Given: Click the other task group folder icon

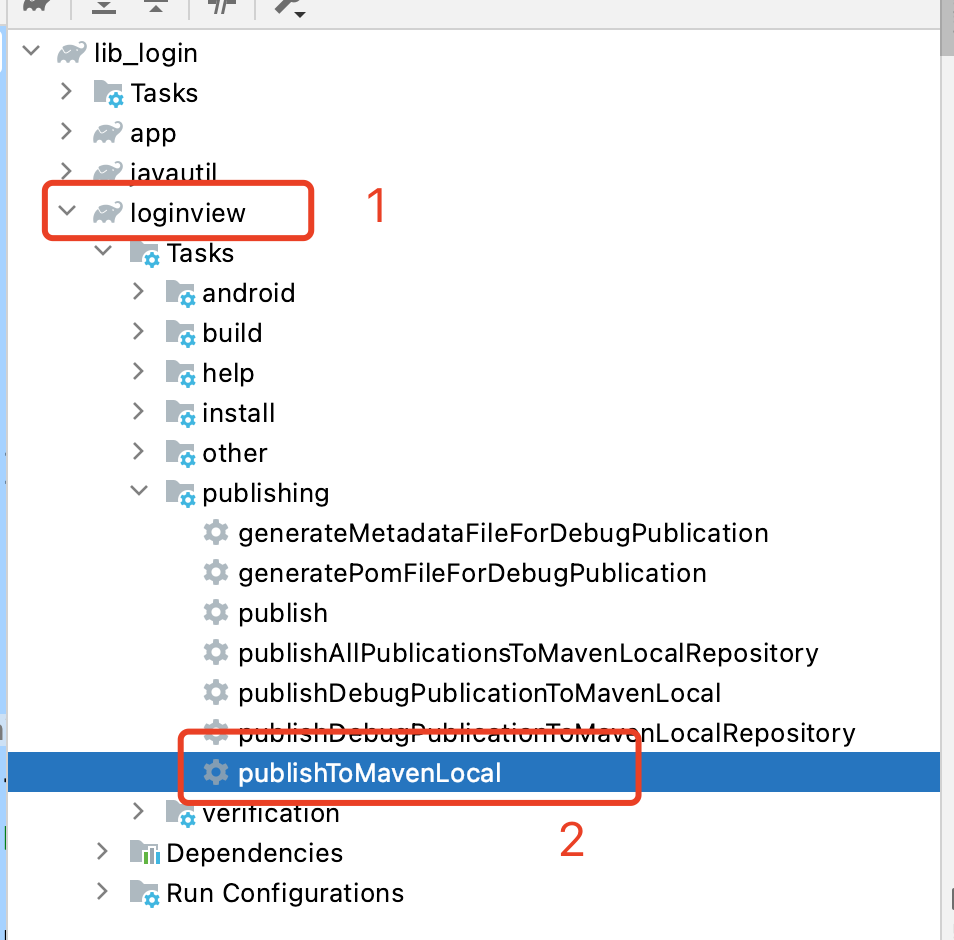Looking at the screenshot, I should click(180, 453).
